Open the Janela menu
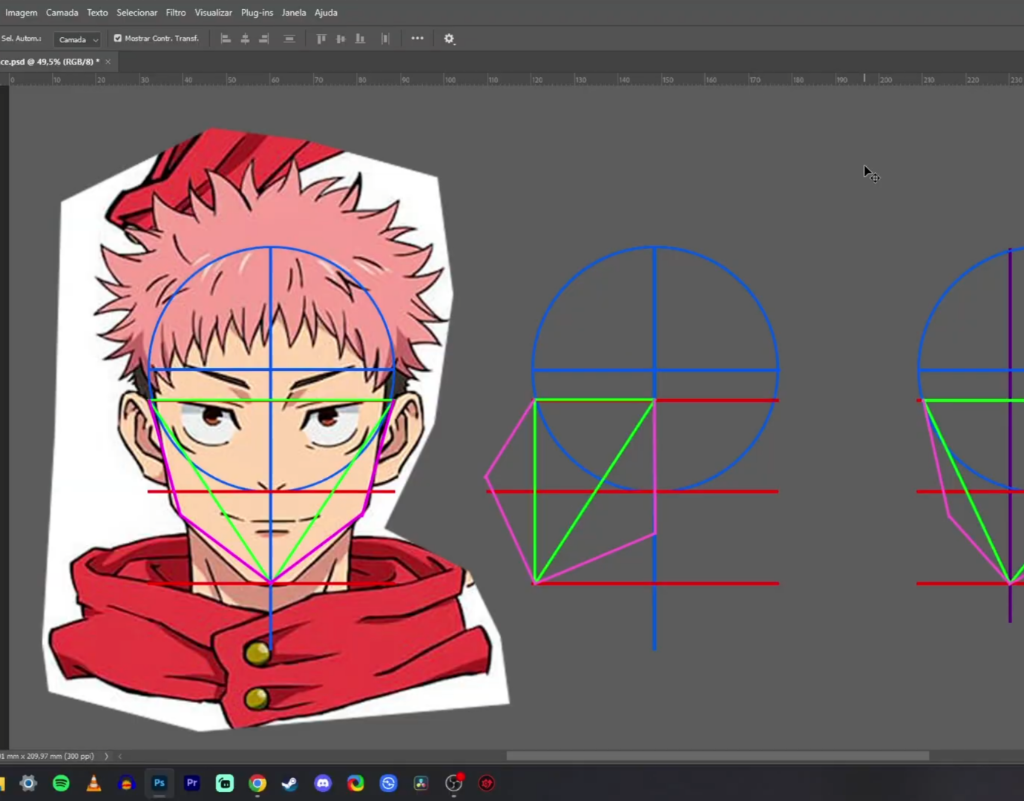Image resolution: width=1024 pixels, height=801 pixels. click(293, 12)
